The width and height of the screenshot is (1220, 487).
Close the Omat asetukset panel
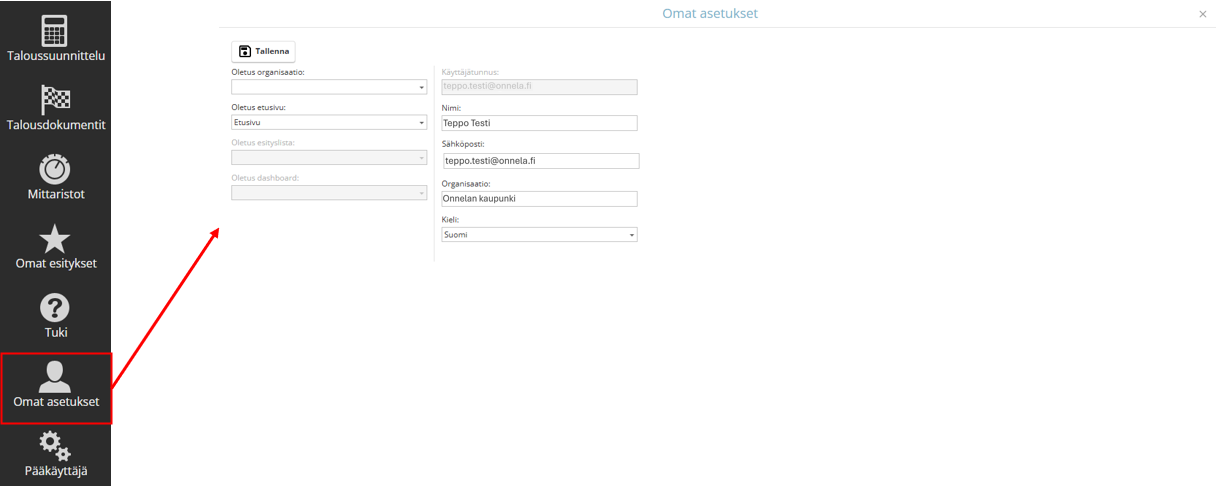click(x=1202, y=14)
